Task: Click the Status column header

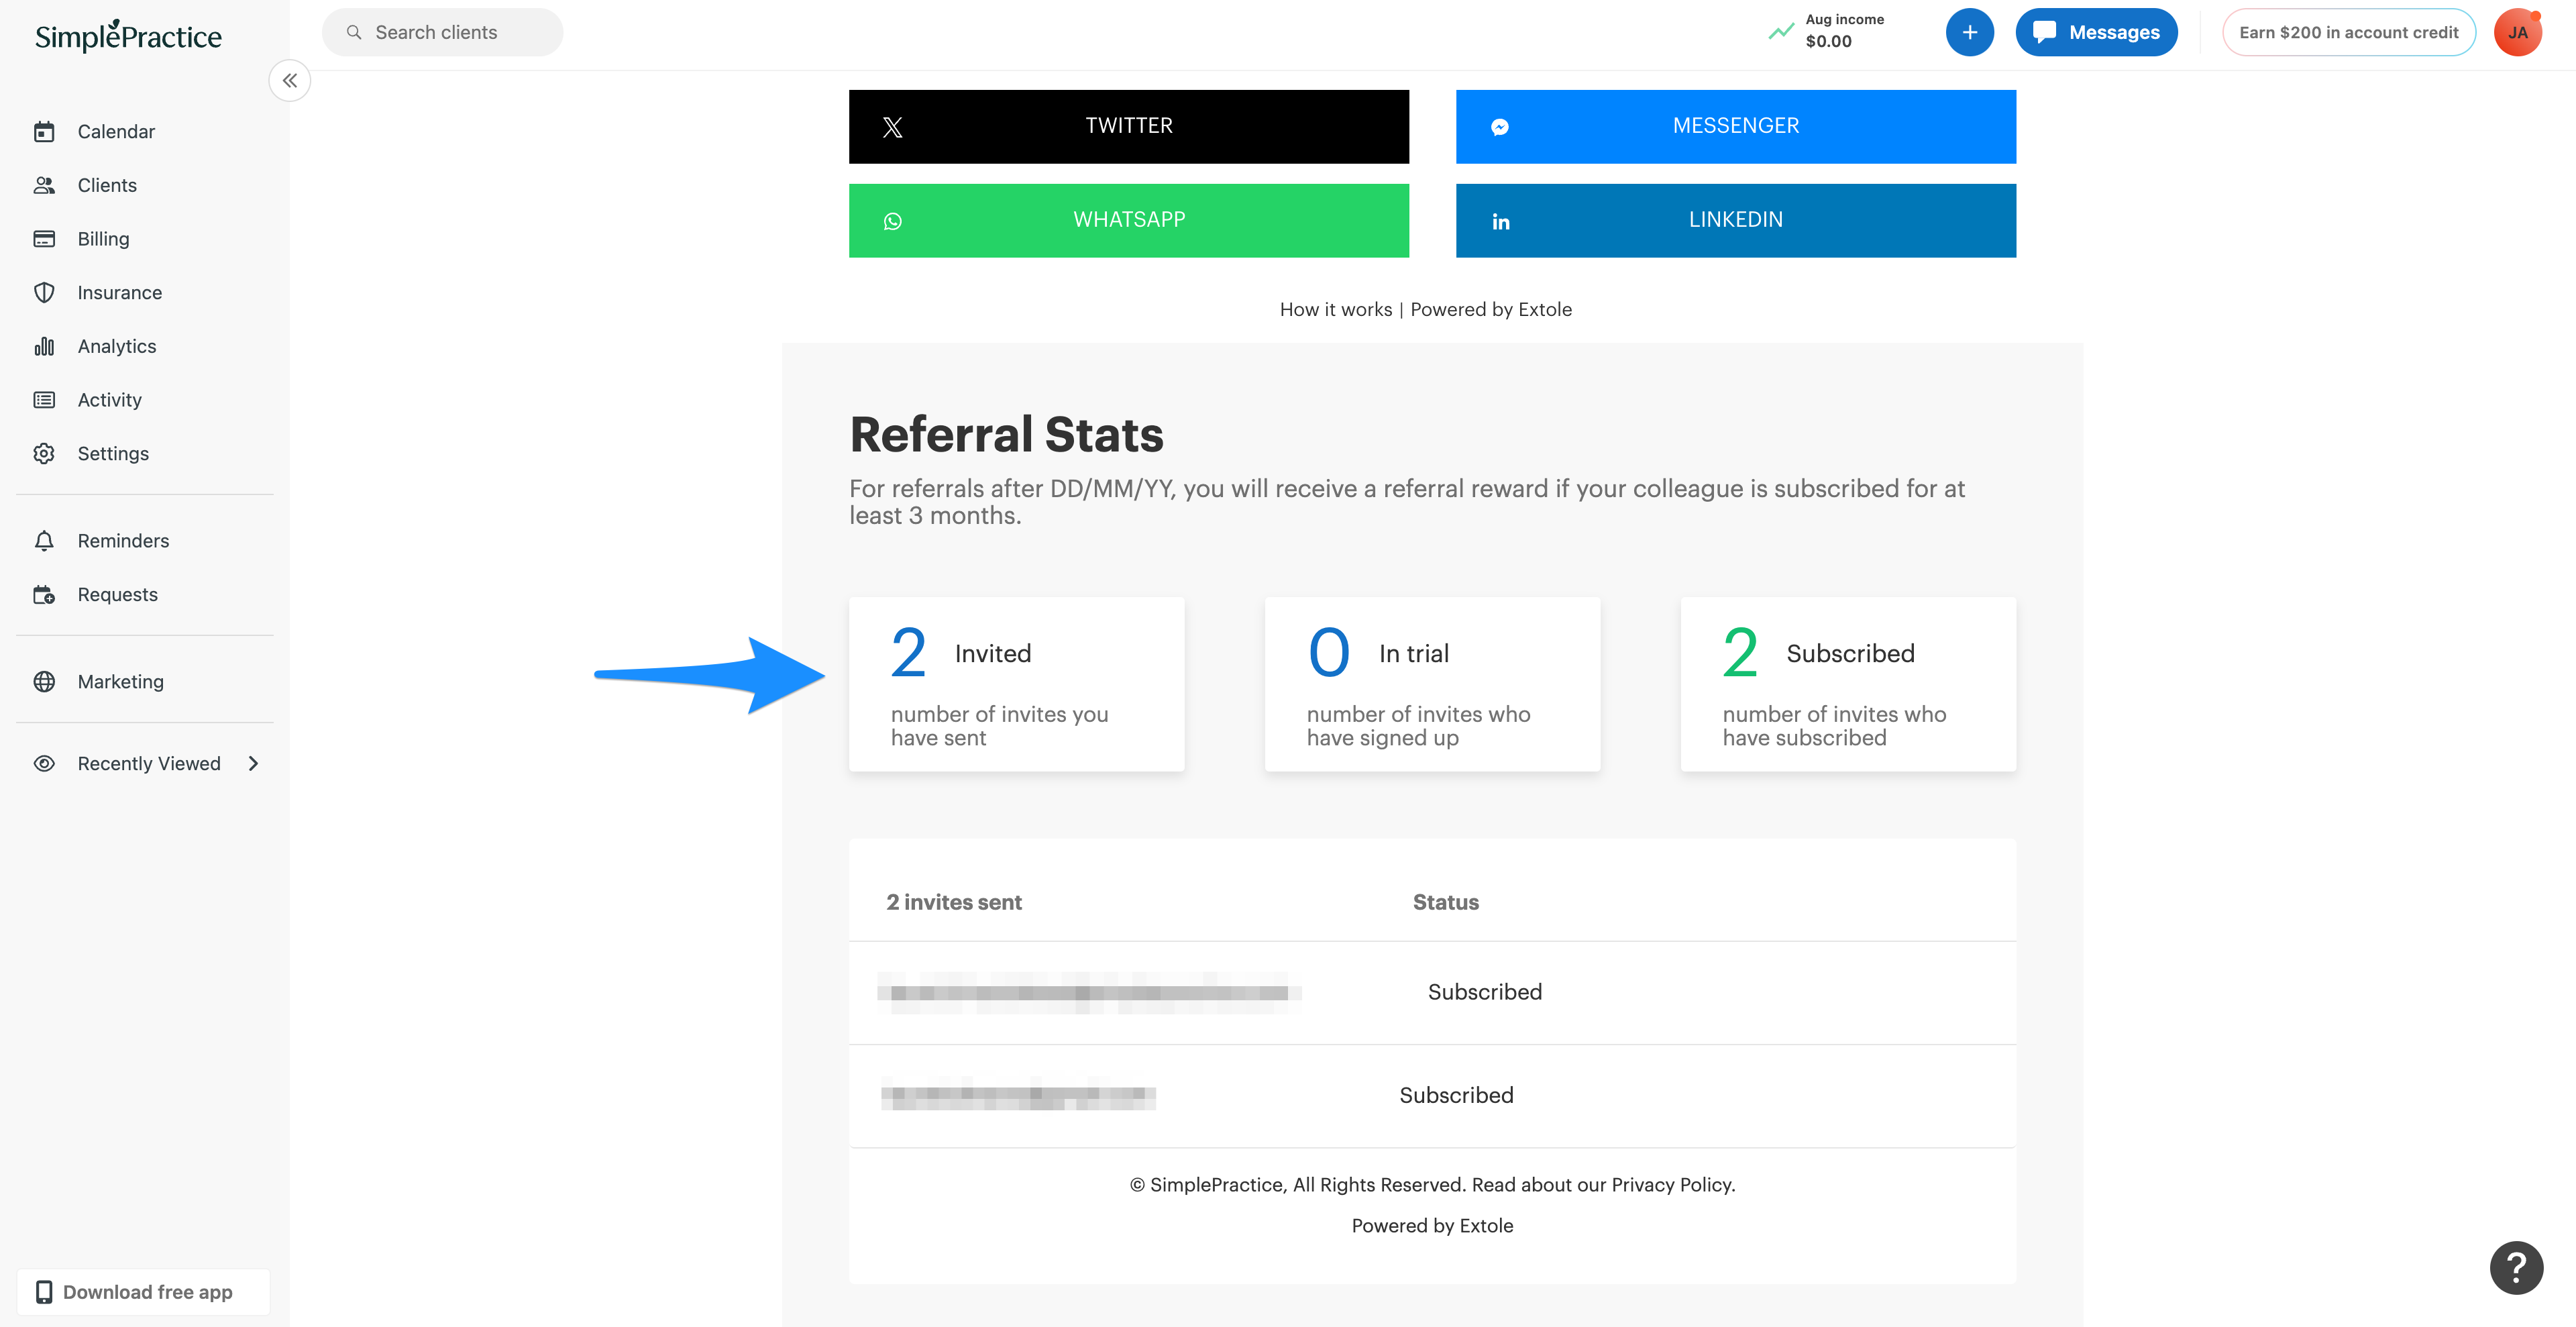Action: [x=1445, y=902]
